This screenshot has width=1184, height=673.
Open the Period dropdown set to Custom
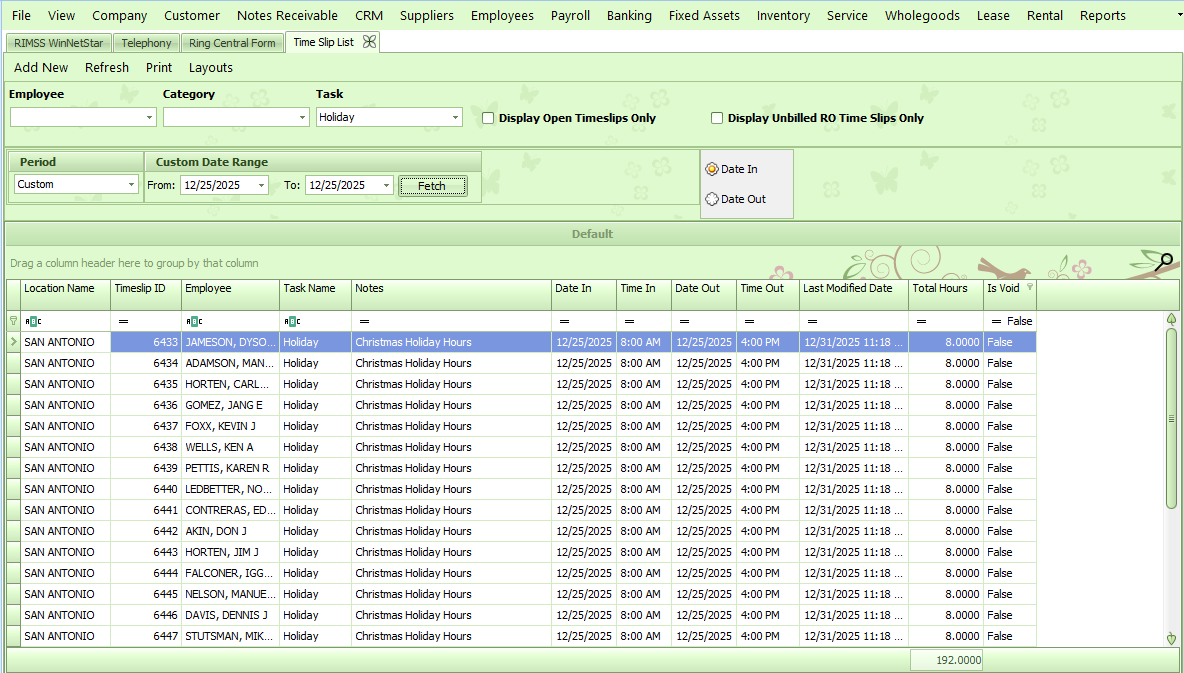[131, 184]
